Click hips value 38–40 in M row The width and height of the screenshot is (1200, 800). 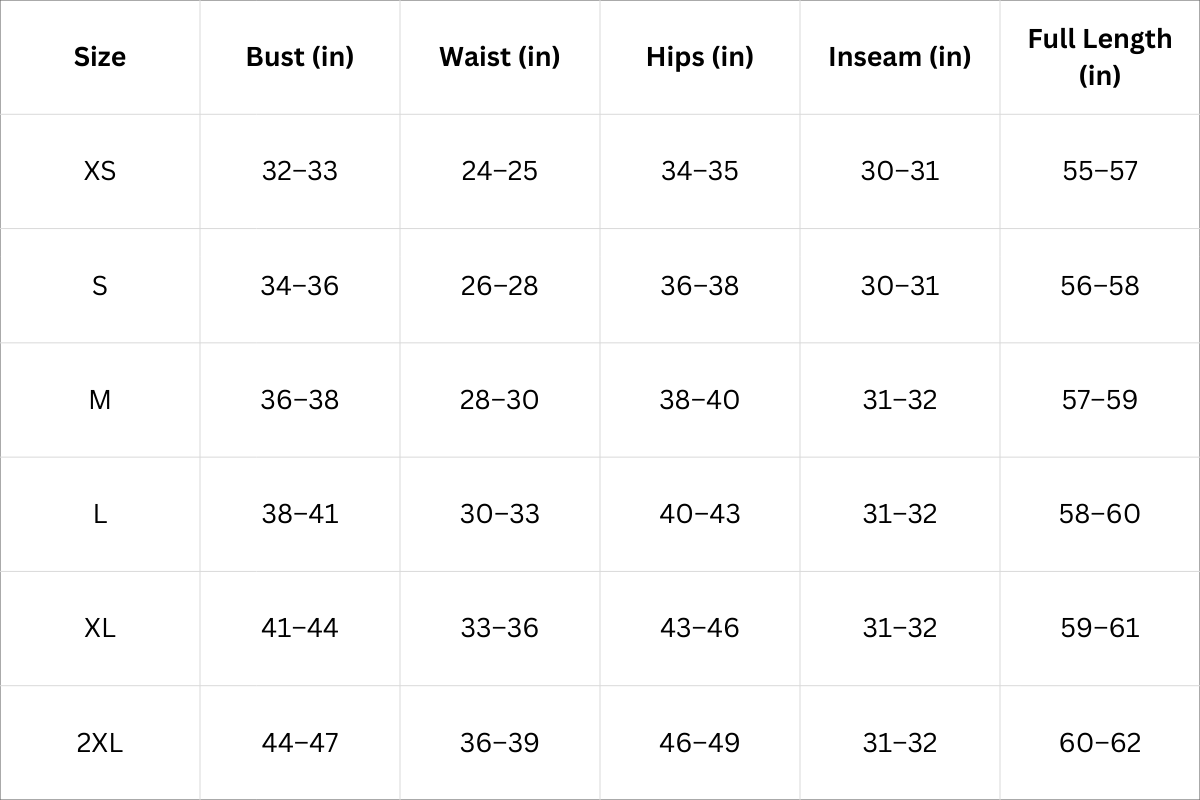[699, 400]
